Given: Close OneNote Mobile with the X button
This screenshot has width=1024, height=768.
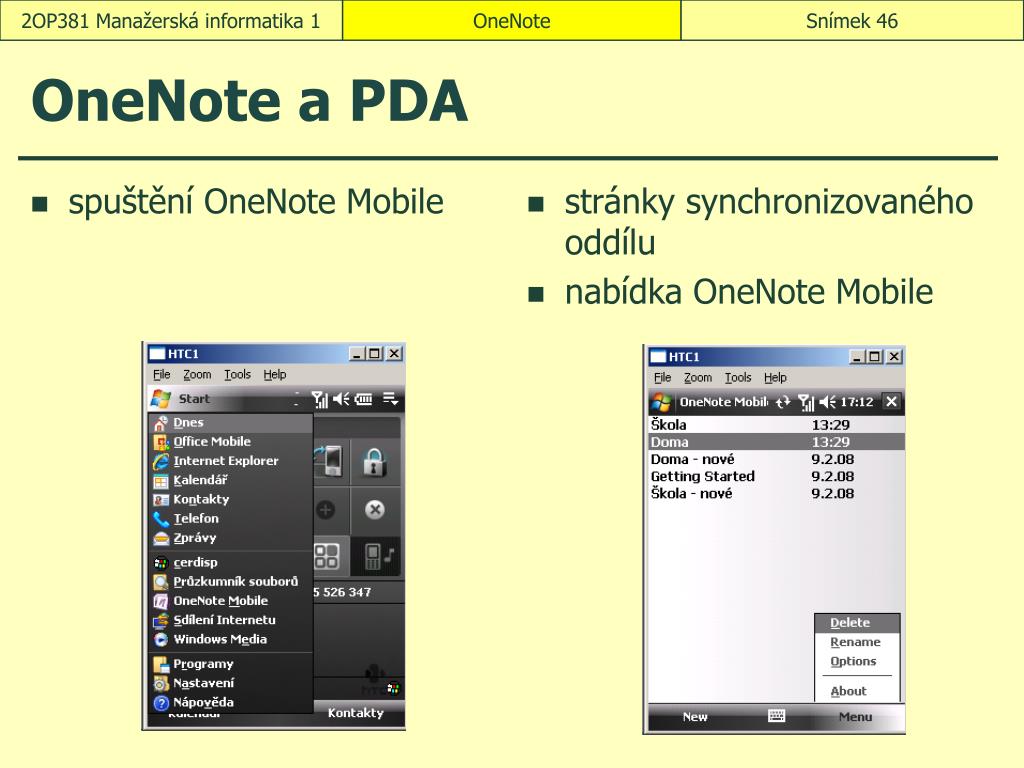Looking at the screenshot, I should click(891, 402).
